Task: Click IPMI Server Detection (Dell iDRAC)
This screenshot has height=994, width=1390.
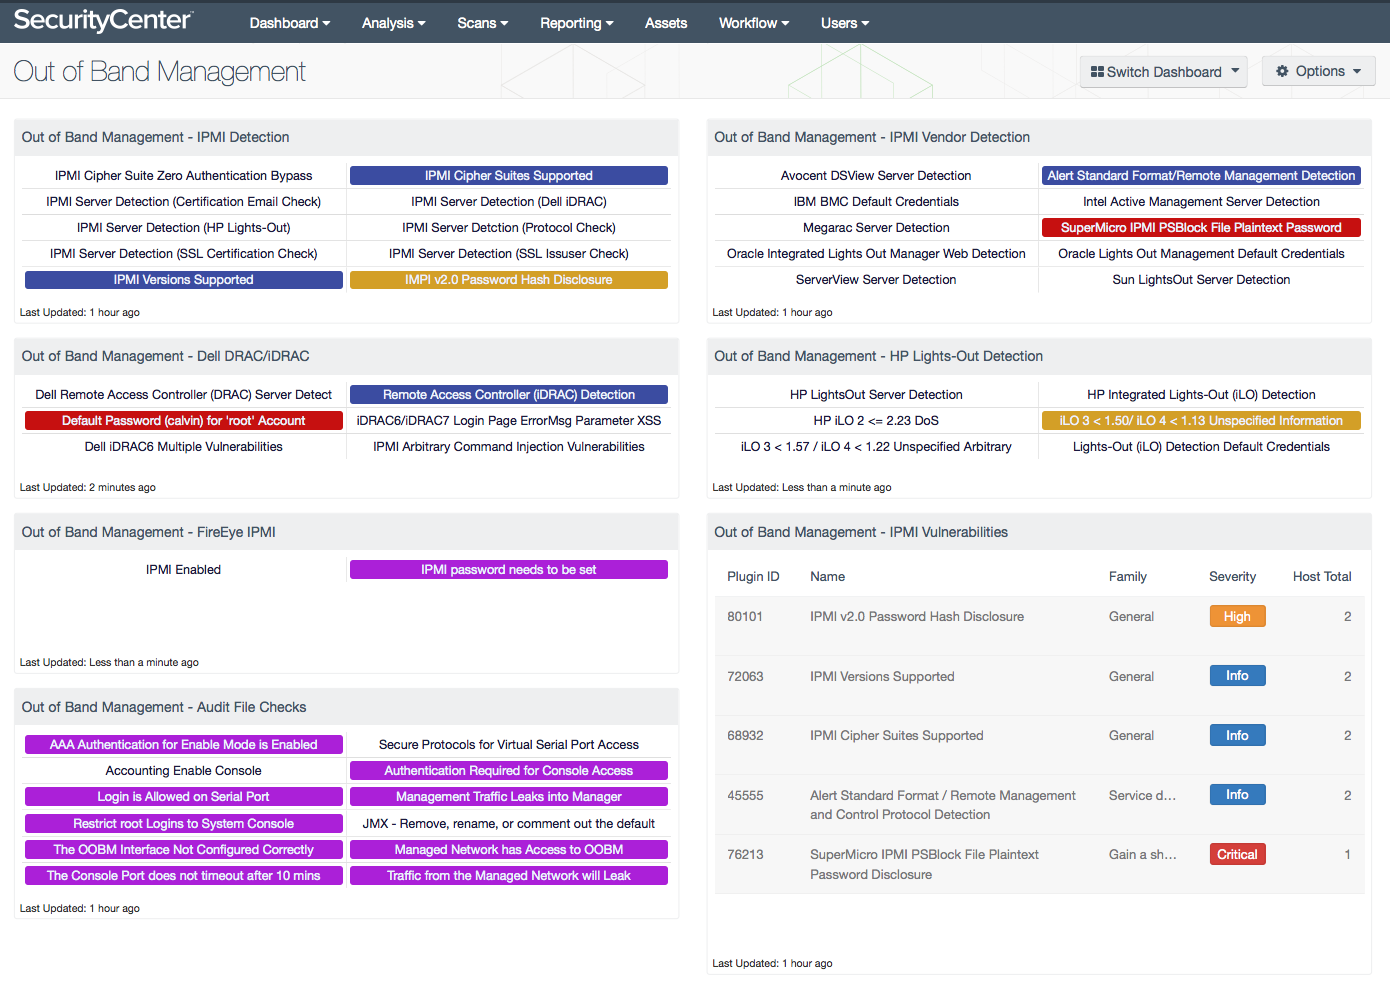Action: pyautogui.click(x=509, y=202)
